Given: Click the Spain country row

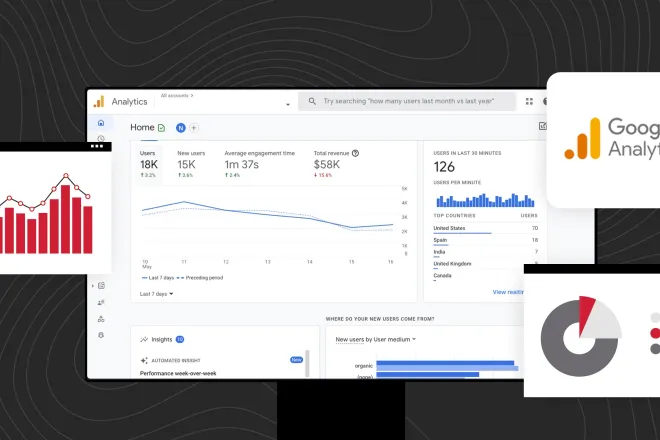Looking at the screenshot, I should click(485, 240).
